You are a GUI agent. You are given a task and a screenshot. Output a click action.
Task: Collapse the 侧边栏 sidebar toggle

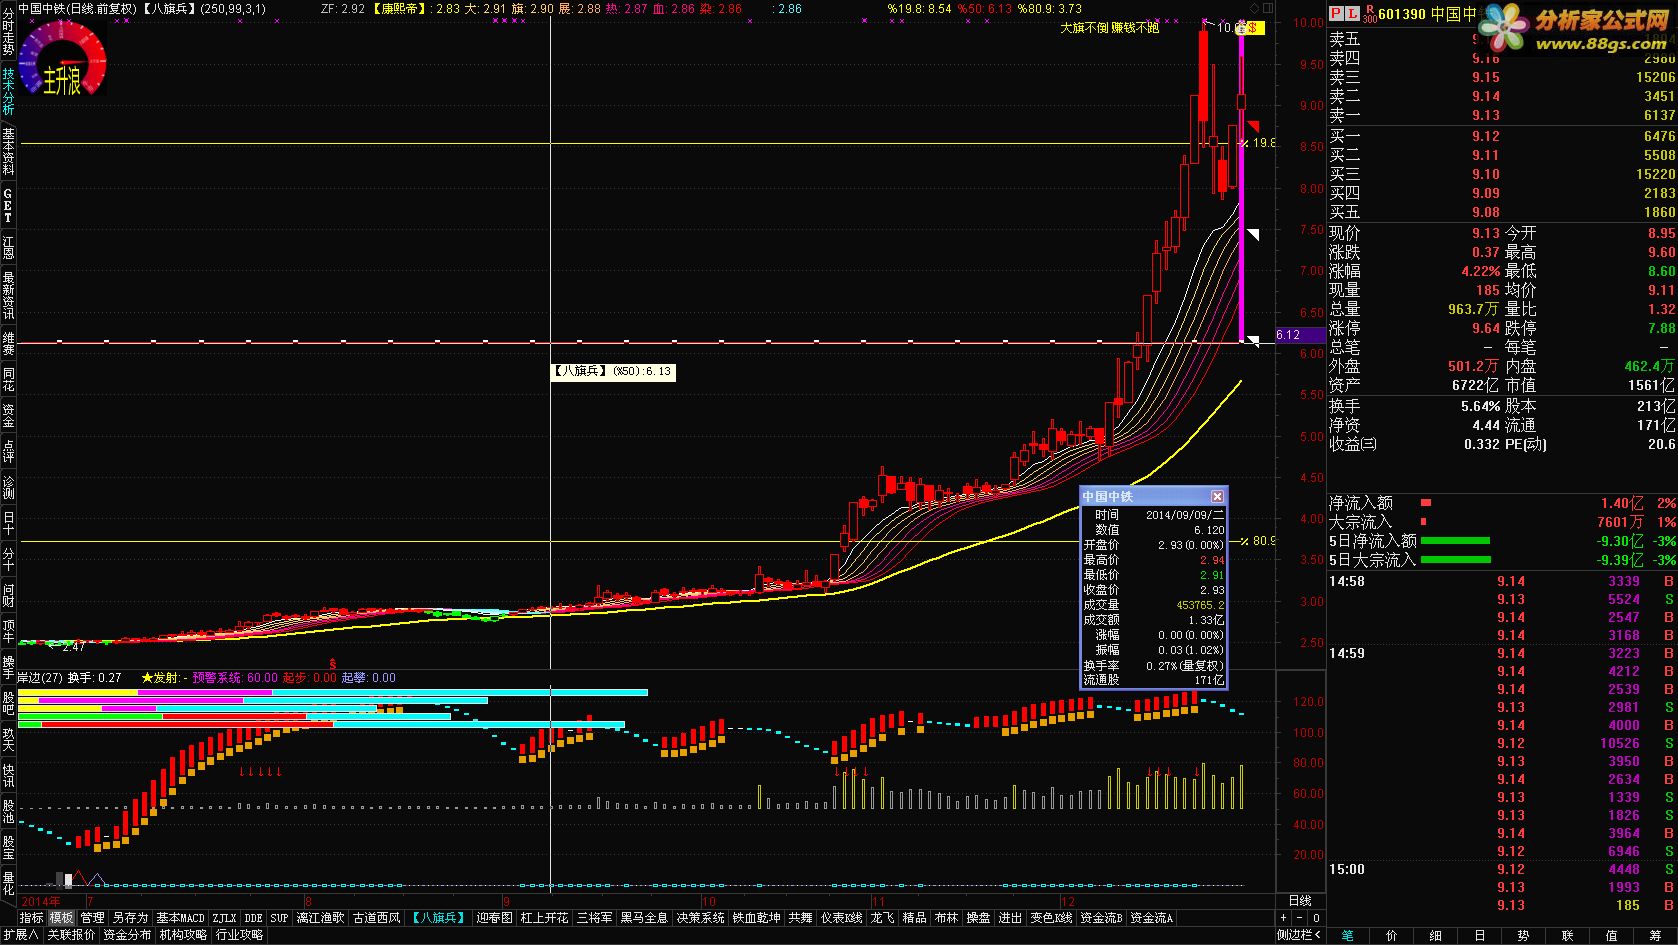click(x=1300, y=935)
